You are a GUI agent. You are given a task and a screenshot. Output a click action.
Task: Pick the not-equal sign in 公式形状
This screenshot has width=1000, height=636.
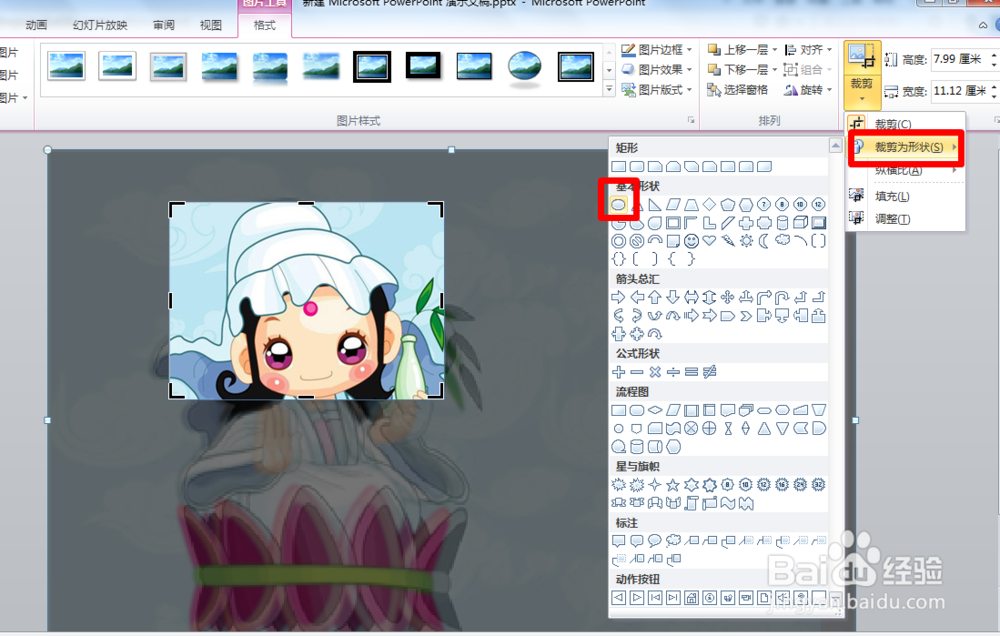point(709,372)
